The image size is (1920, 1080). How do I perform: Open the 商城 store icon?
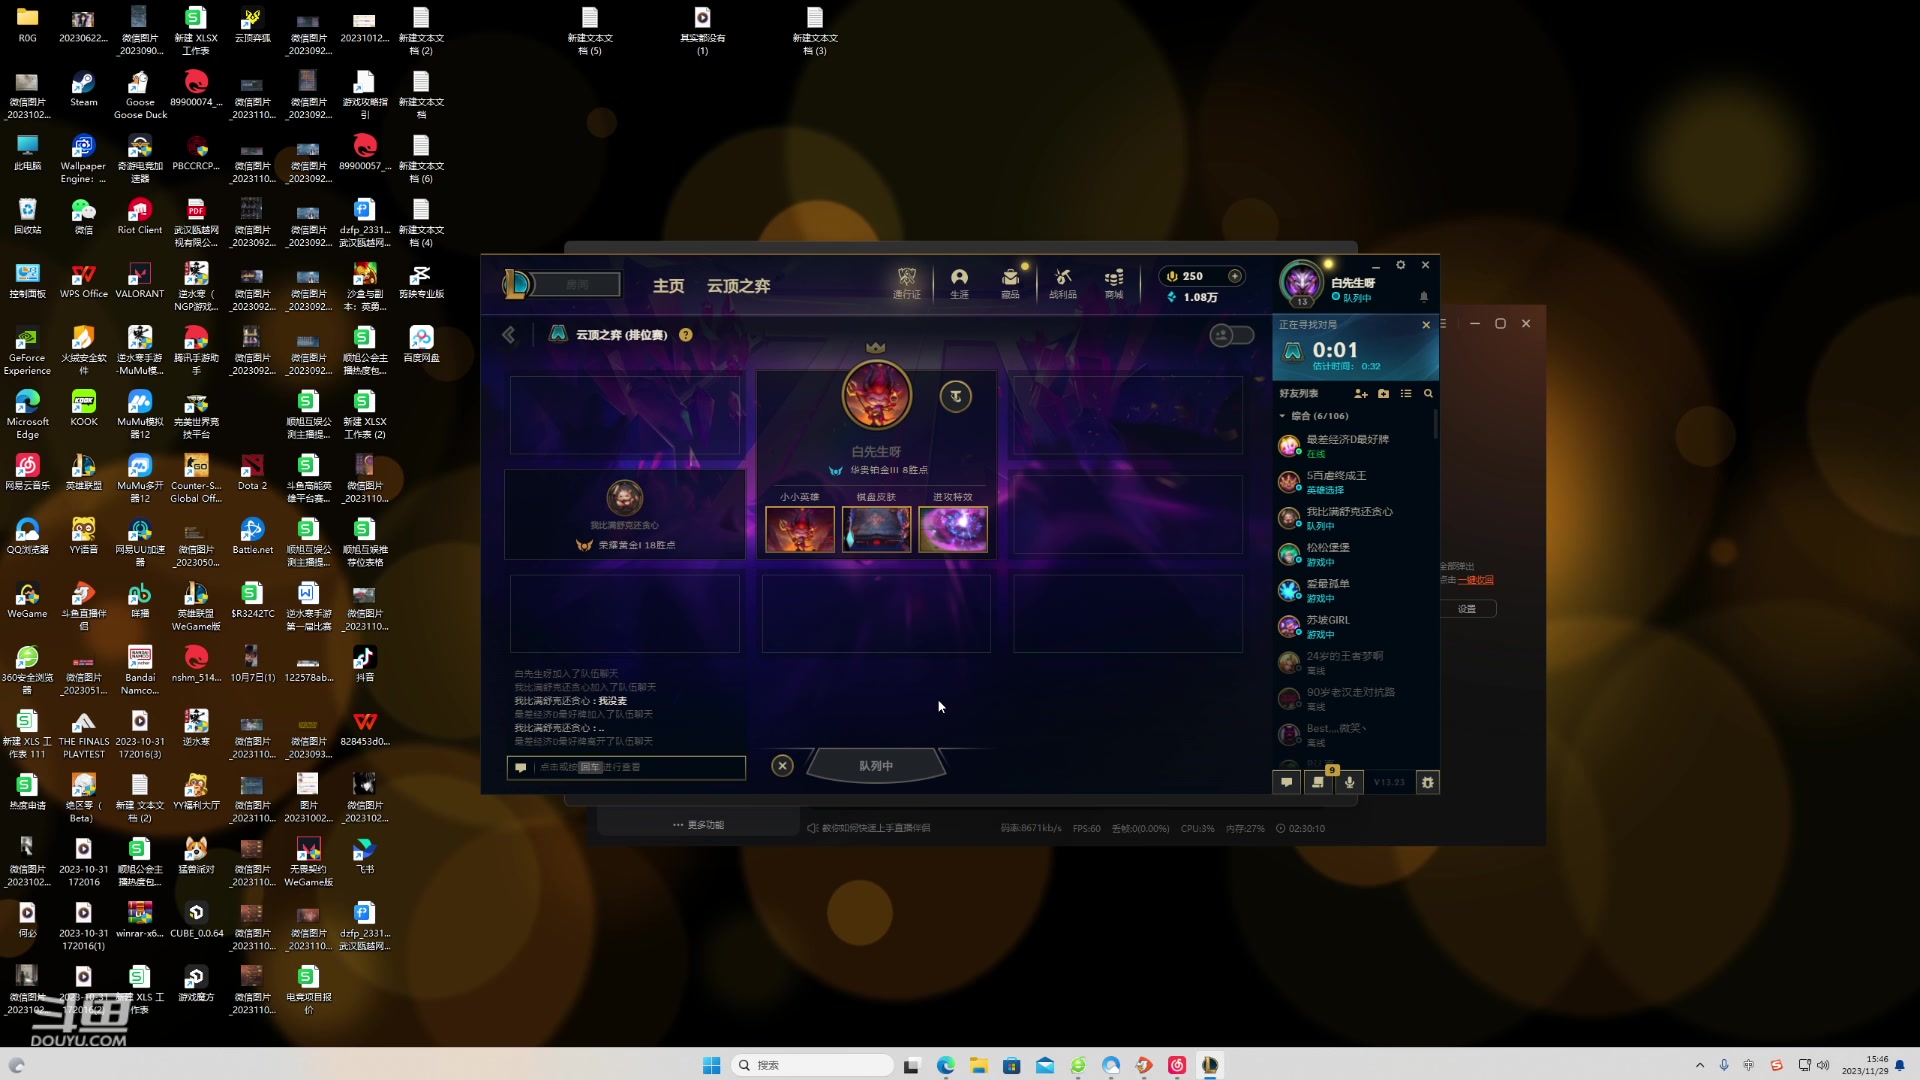click(1114, 283)
